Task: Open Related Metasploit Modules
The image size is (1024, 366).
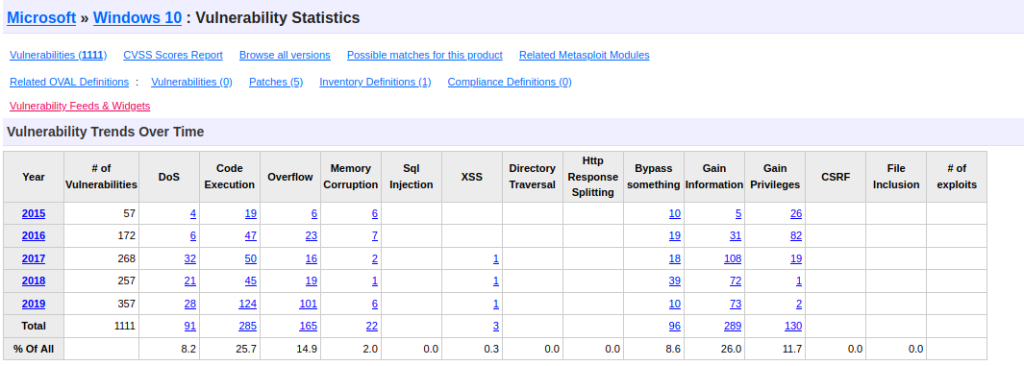Action: click(x=584, y=55)
